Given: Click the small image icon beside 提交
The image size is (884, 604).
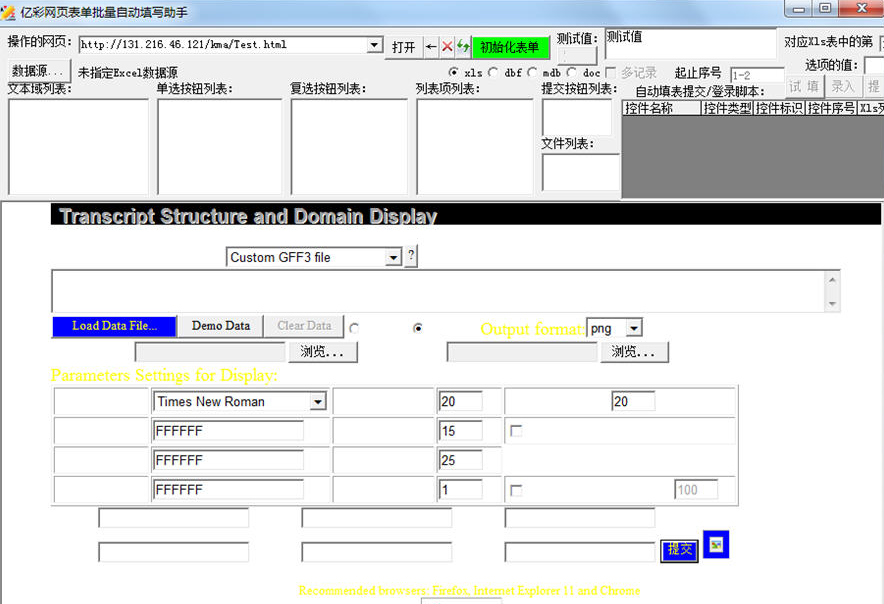Looking at the screenshot, I should point(716,544).
